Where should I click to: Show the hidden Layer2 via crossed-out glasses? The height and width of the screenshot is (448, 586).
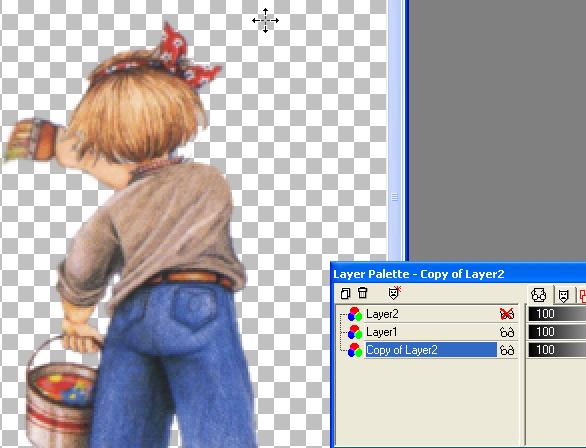(x=507, y=314)
